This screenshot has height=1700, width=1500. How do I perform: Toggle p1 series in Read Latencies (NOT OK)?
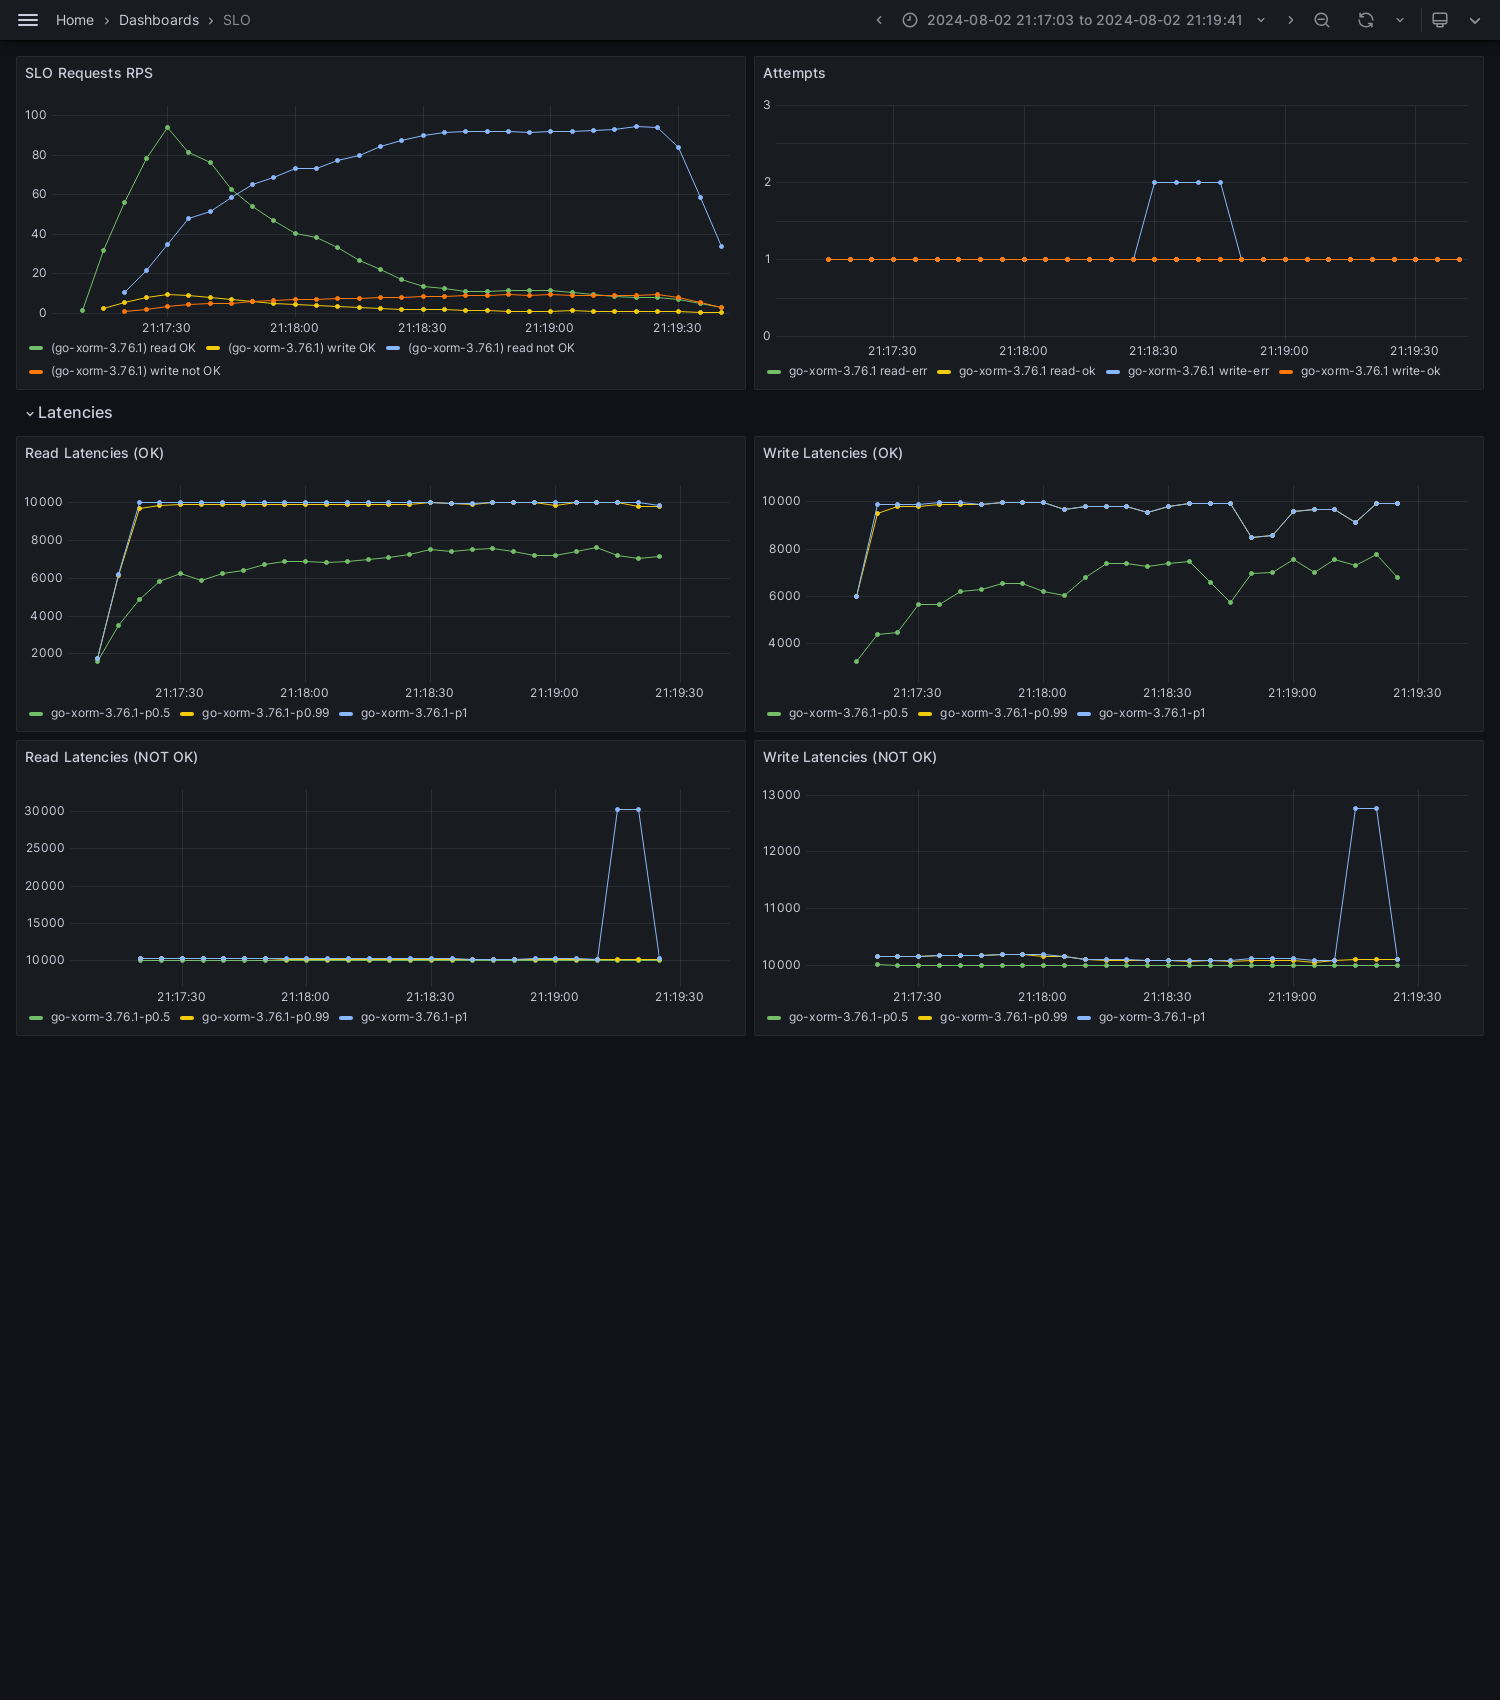tap(414, 1017)
